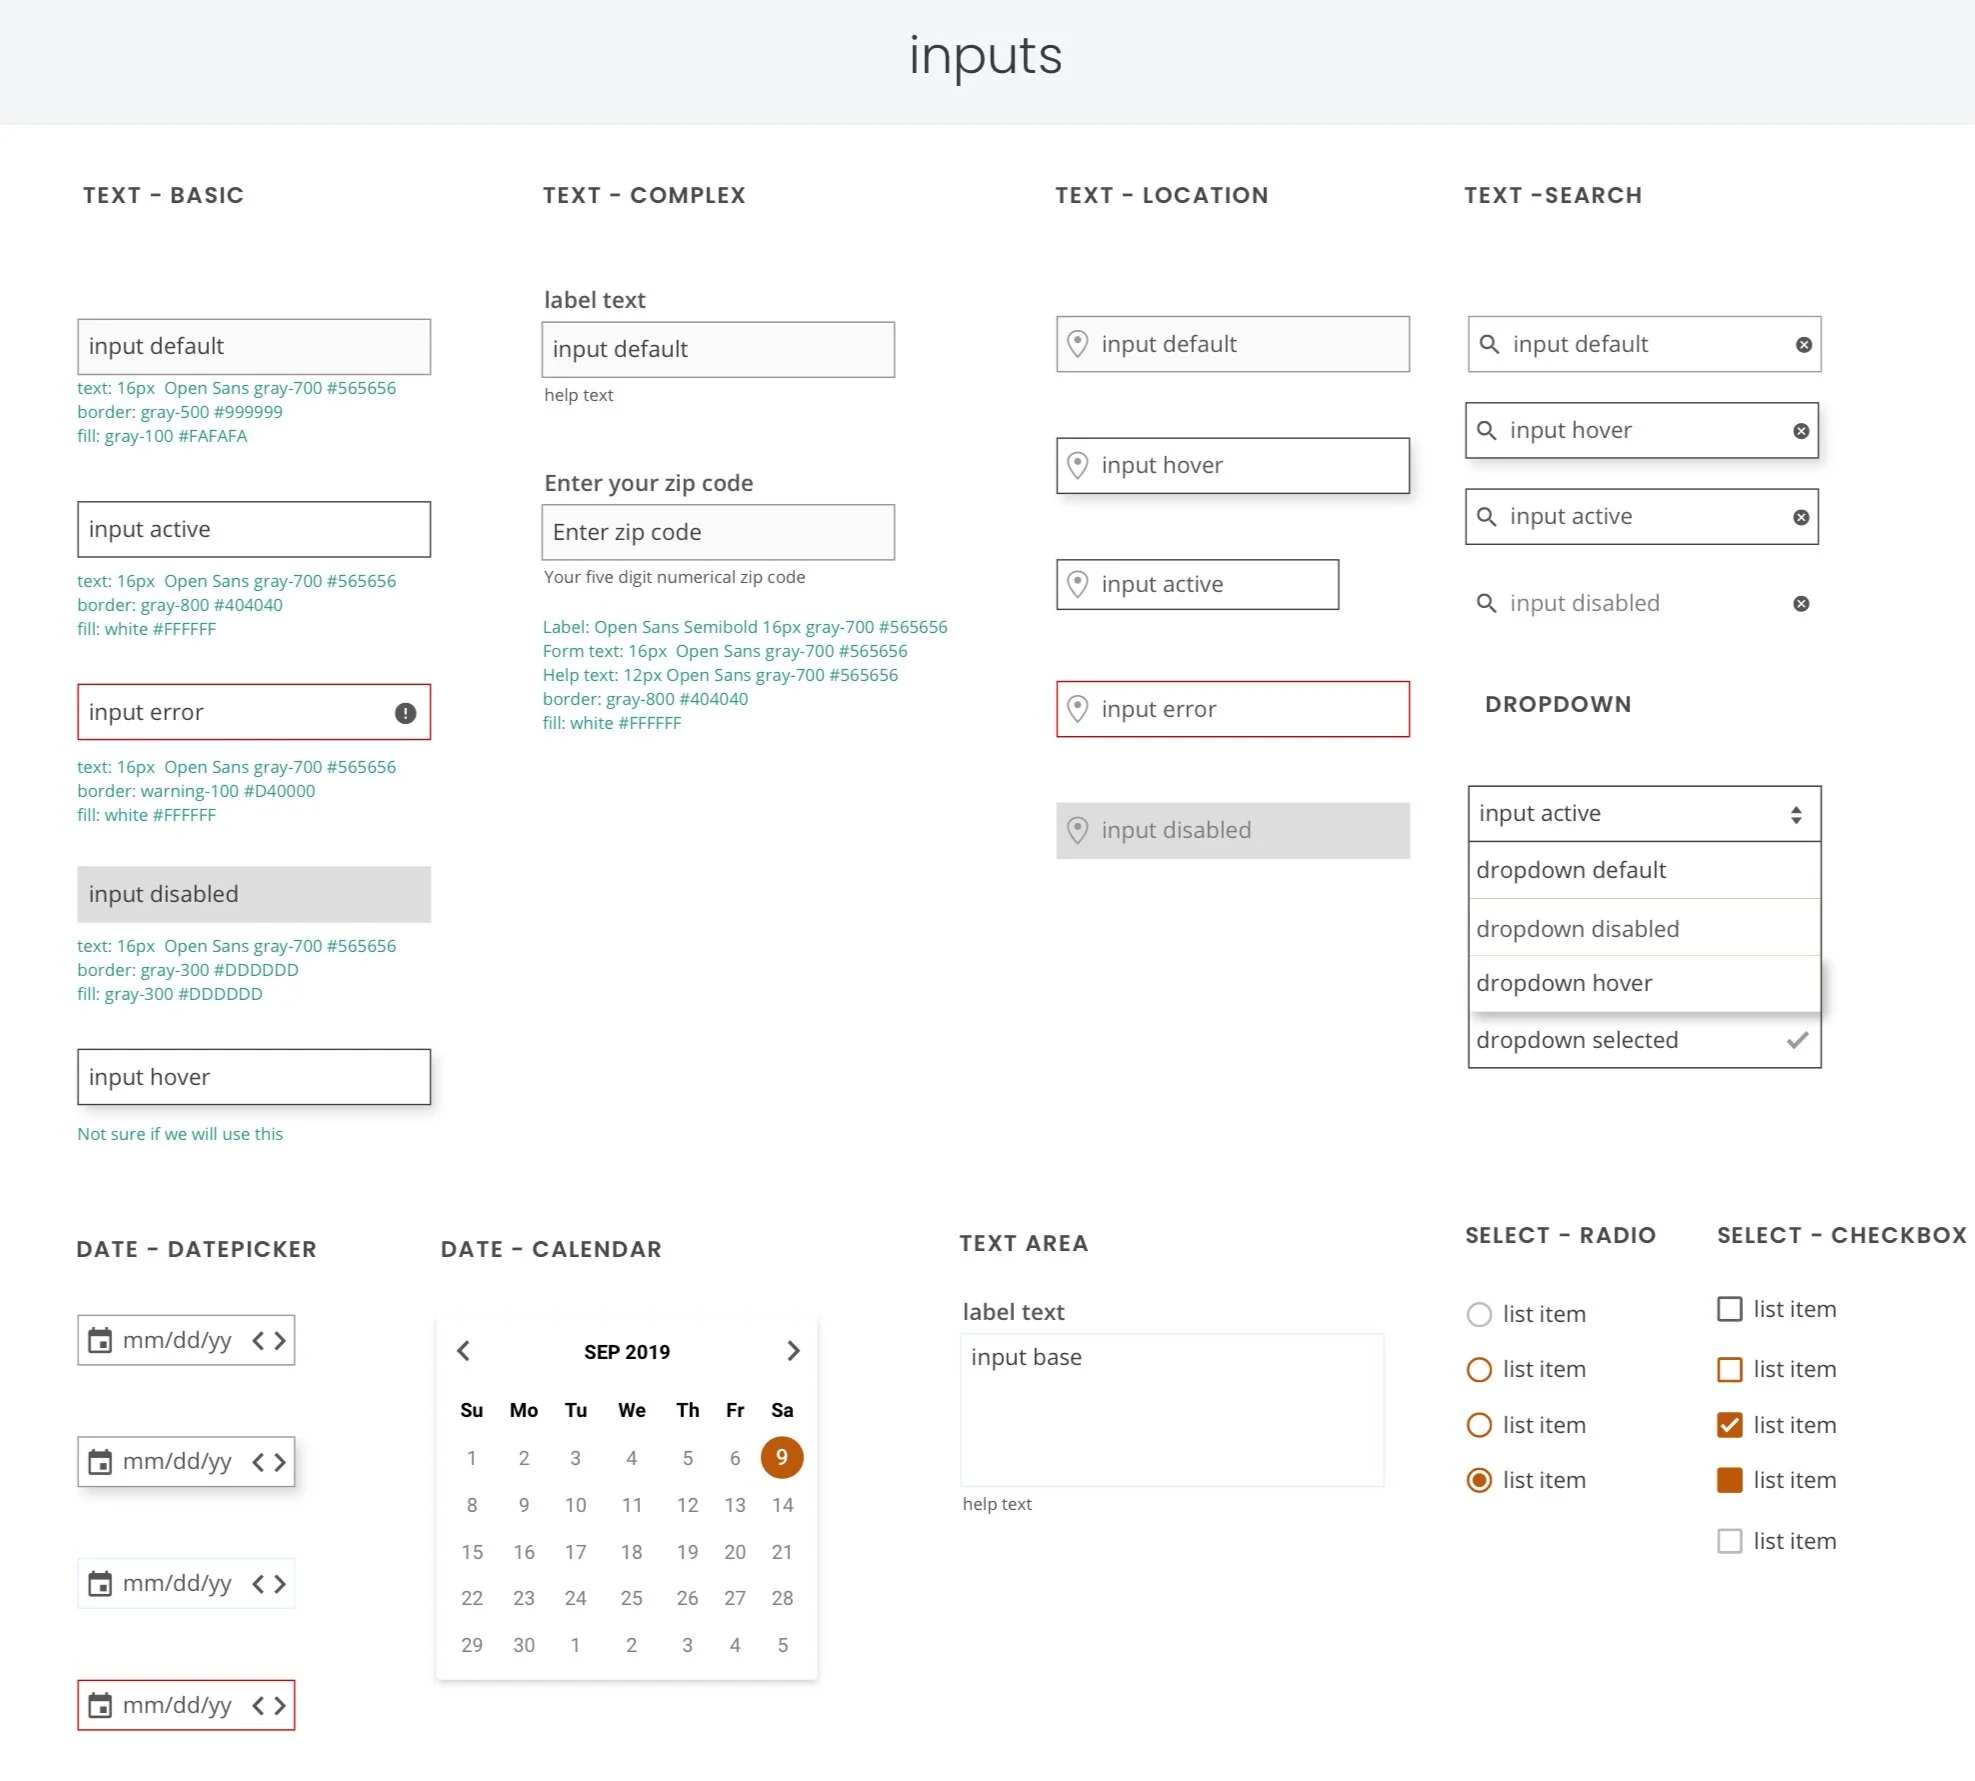Select the filled orange radio button list item
1975x1781 pixels.
point(1479,1480)
